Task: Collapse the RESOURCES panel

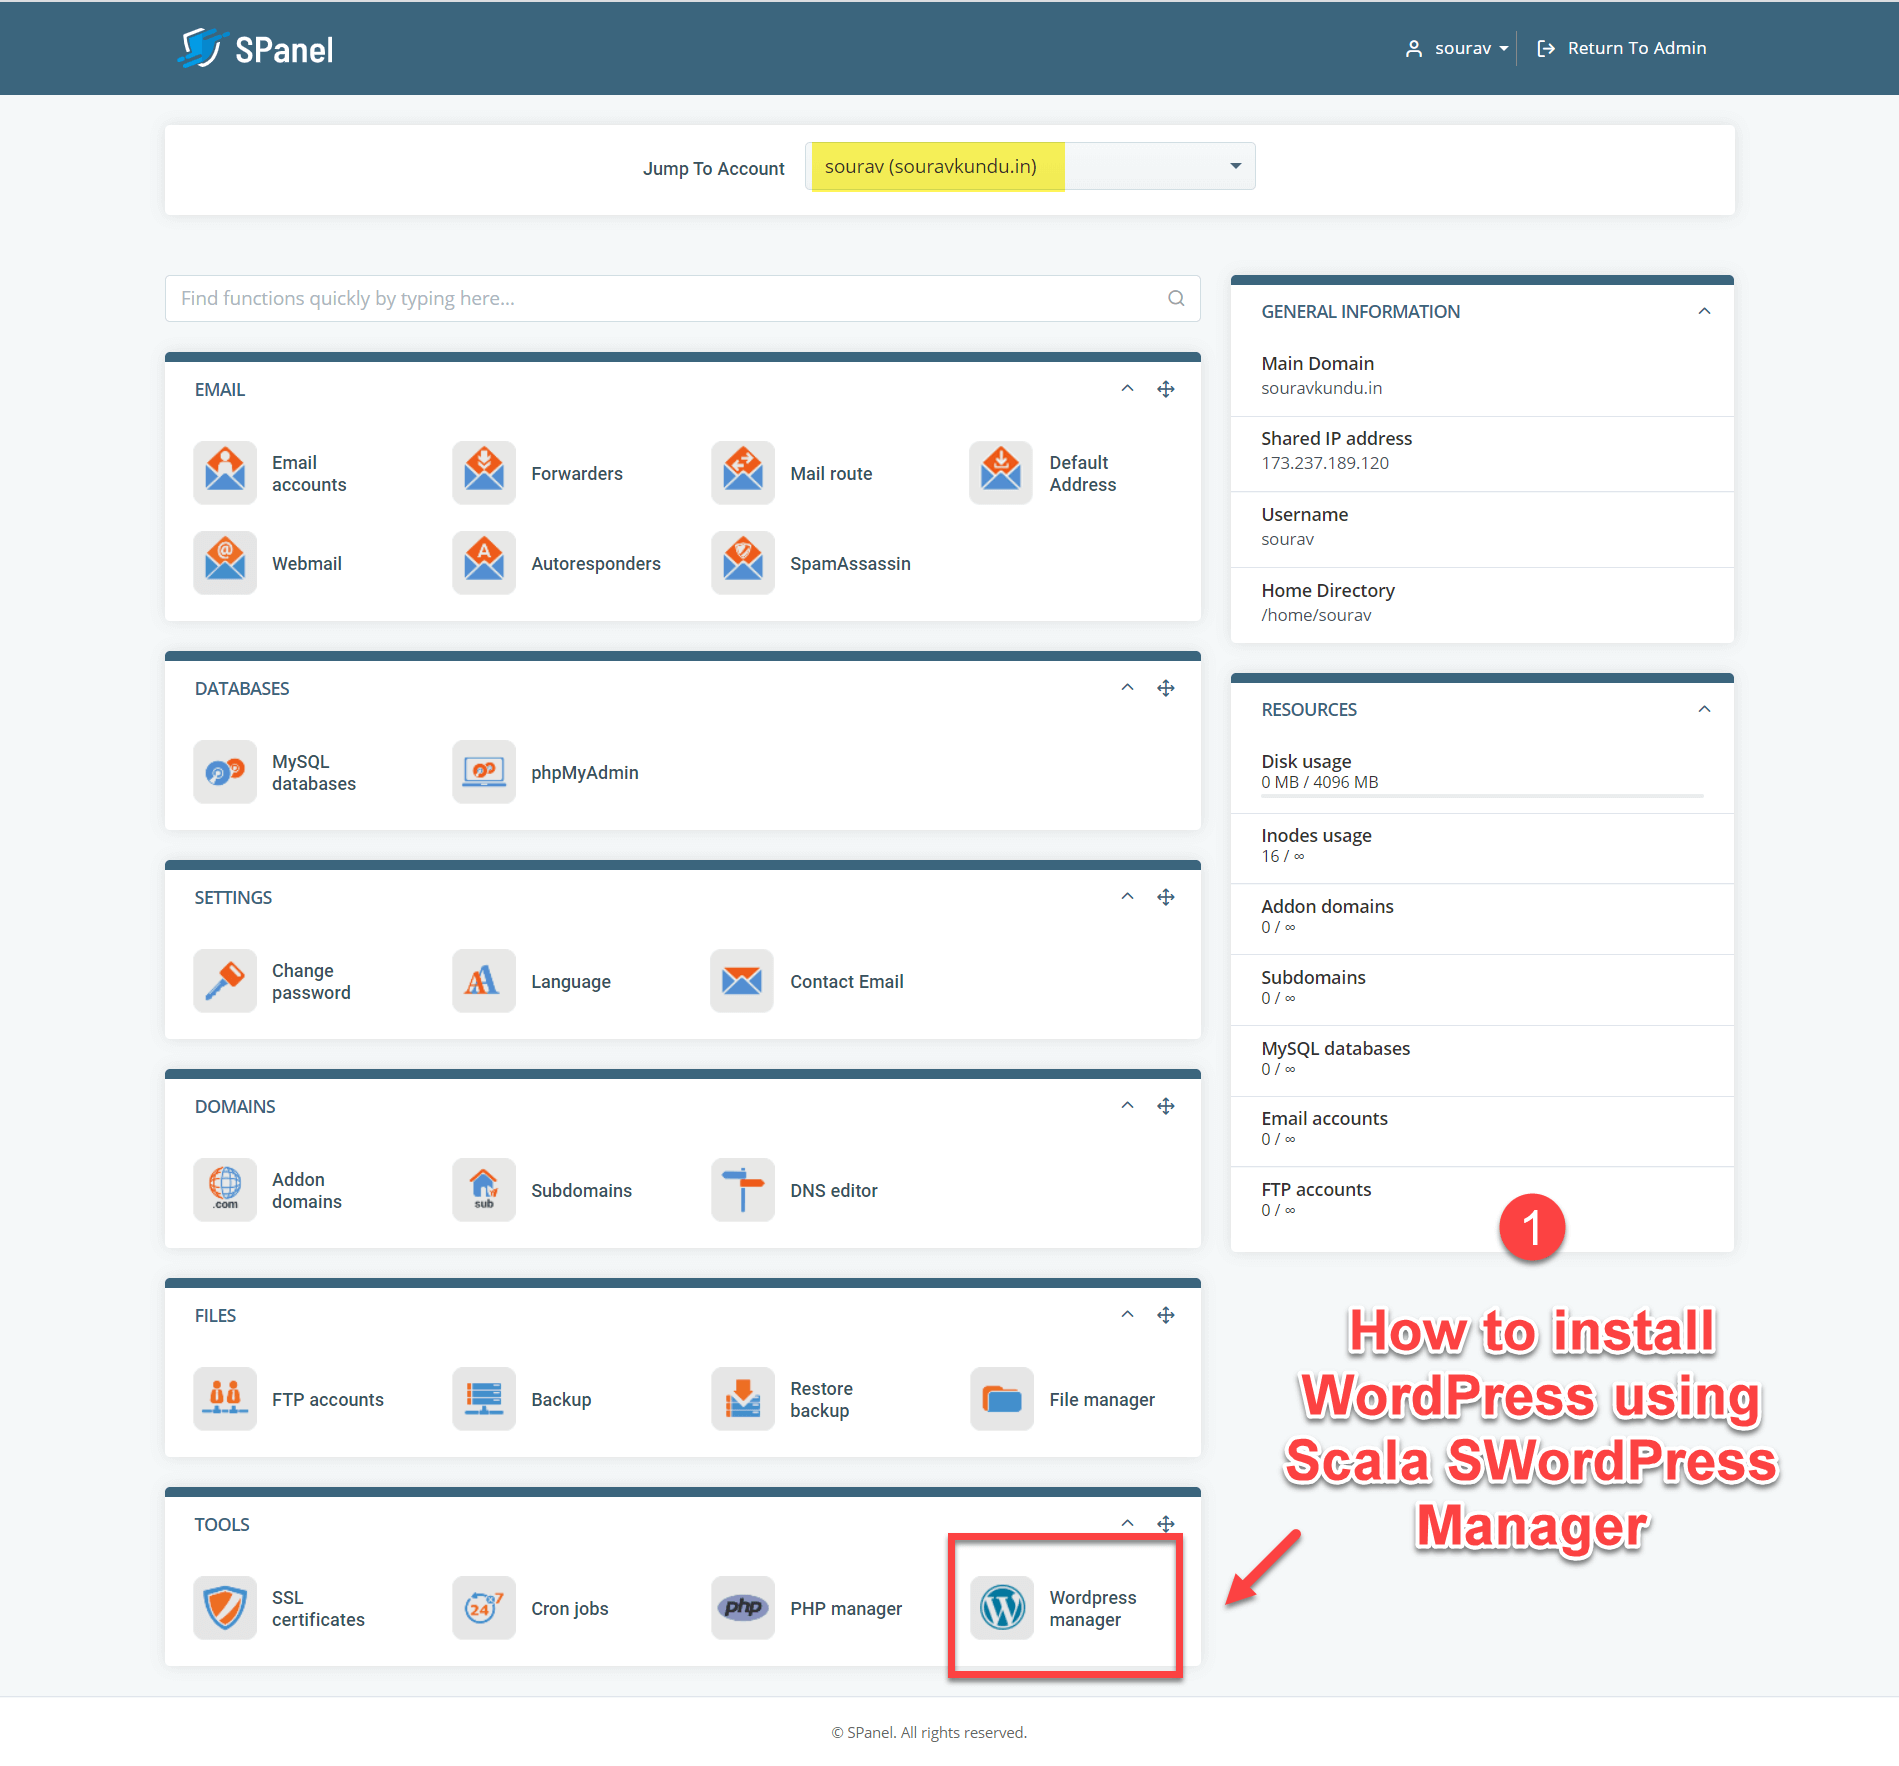Action: click(x=1704, y=709)
